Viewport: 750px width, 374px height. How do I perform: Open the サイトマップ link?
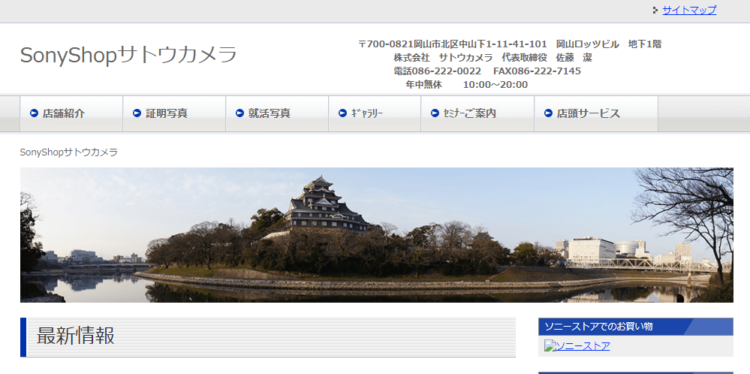(x=689, y=10)
